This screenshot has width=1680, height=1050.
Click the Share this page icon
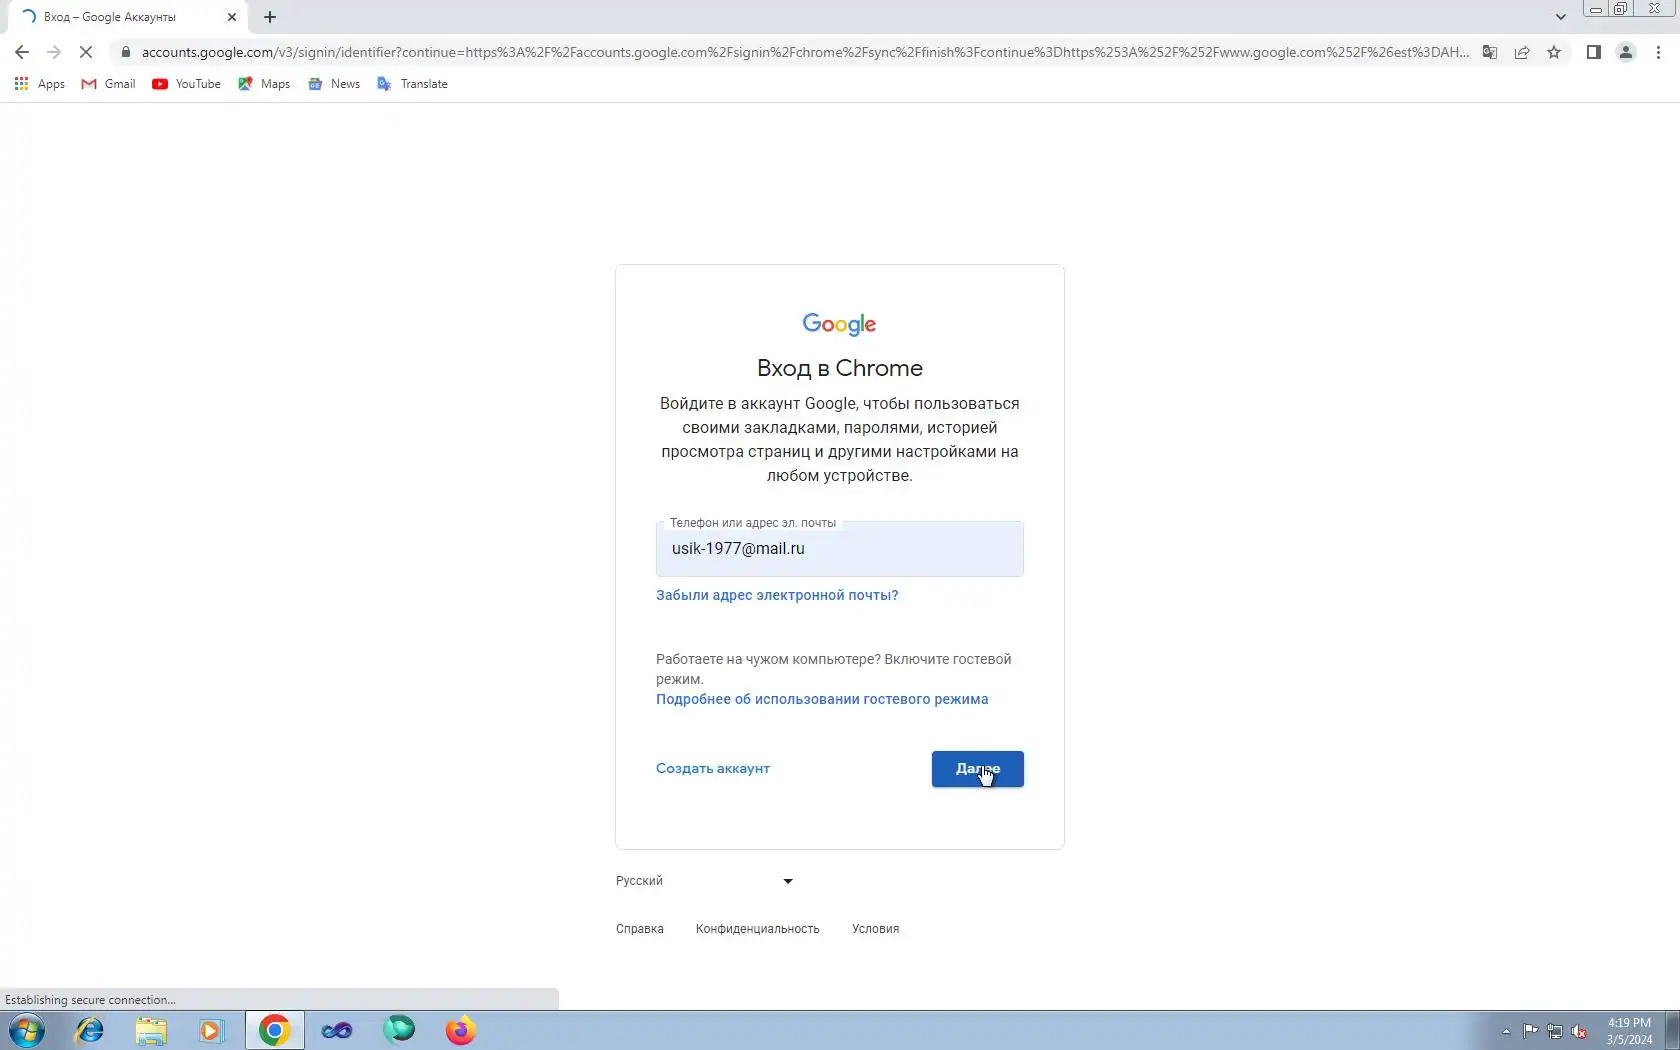pyautogui.click(x=1522, y=52)
